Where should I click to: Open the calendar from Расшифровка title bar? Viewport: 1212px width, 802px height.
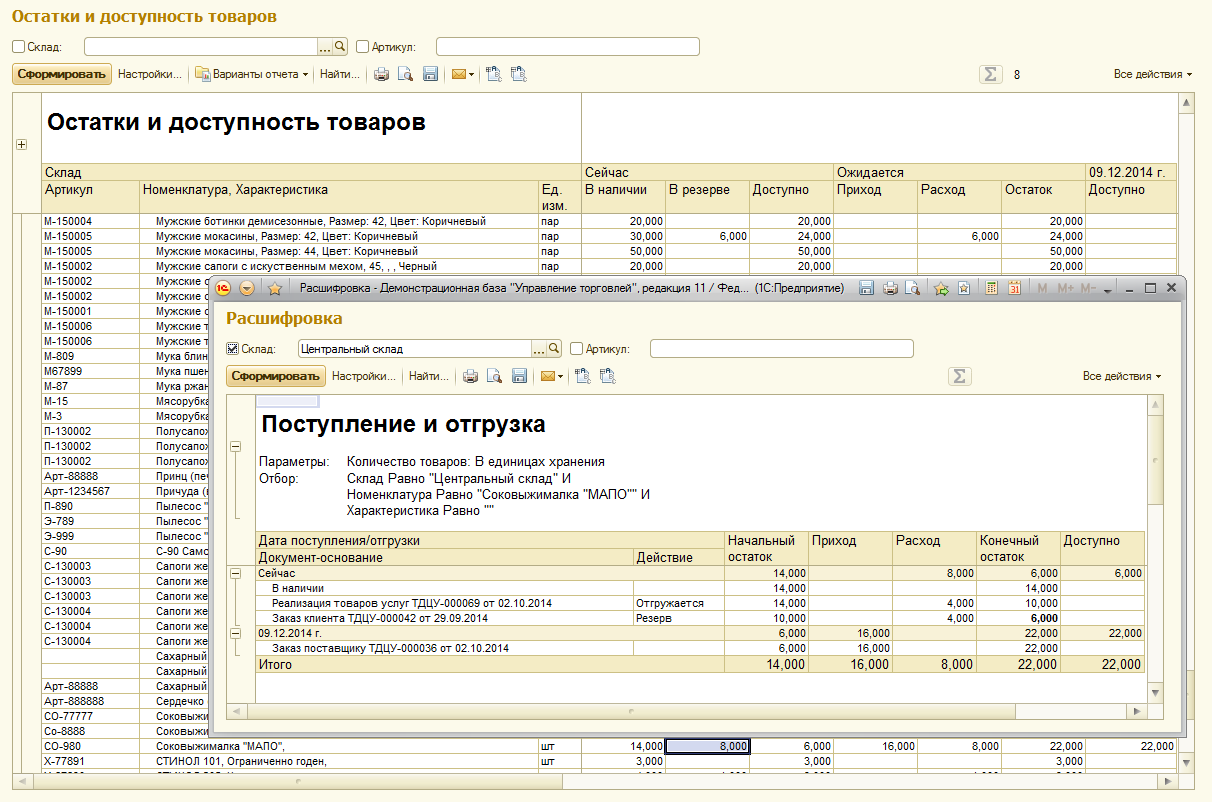pyautogui.click(x=1014, y=288)
